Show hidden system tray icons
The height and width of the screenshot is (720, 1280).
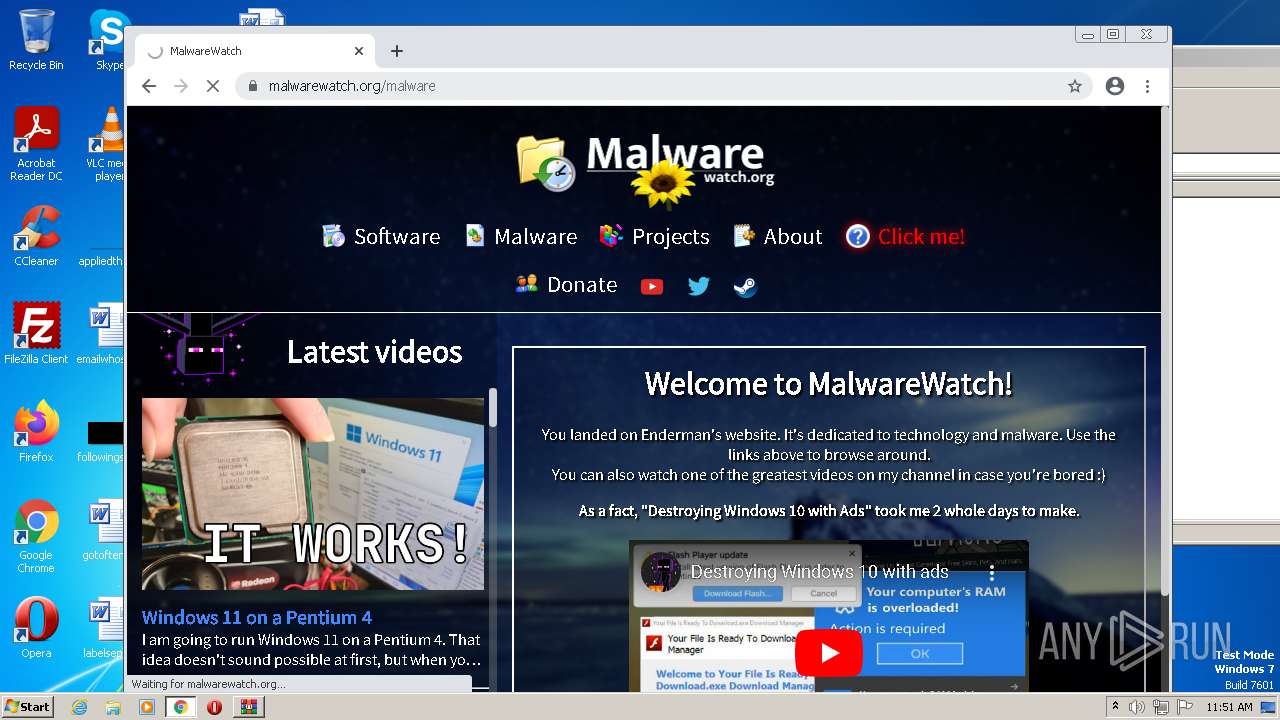[1115, 707]
